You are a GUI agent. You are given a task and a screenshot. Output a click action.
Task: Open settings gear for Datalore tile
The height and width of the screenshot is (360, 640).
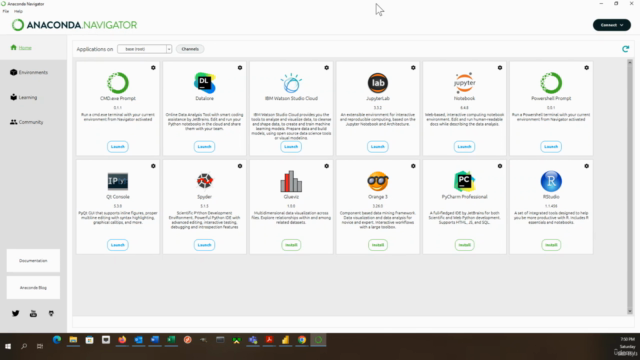pyautogui.click(x=240, y=68)
